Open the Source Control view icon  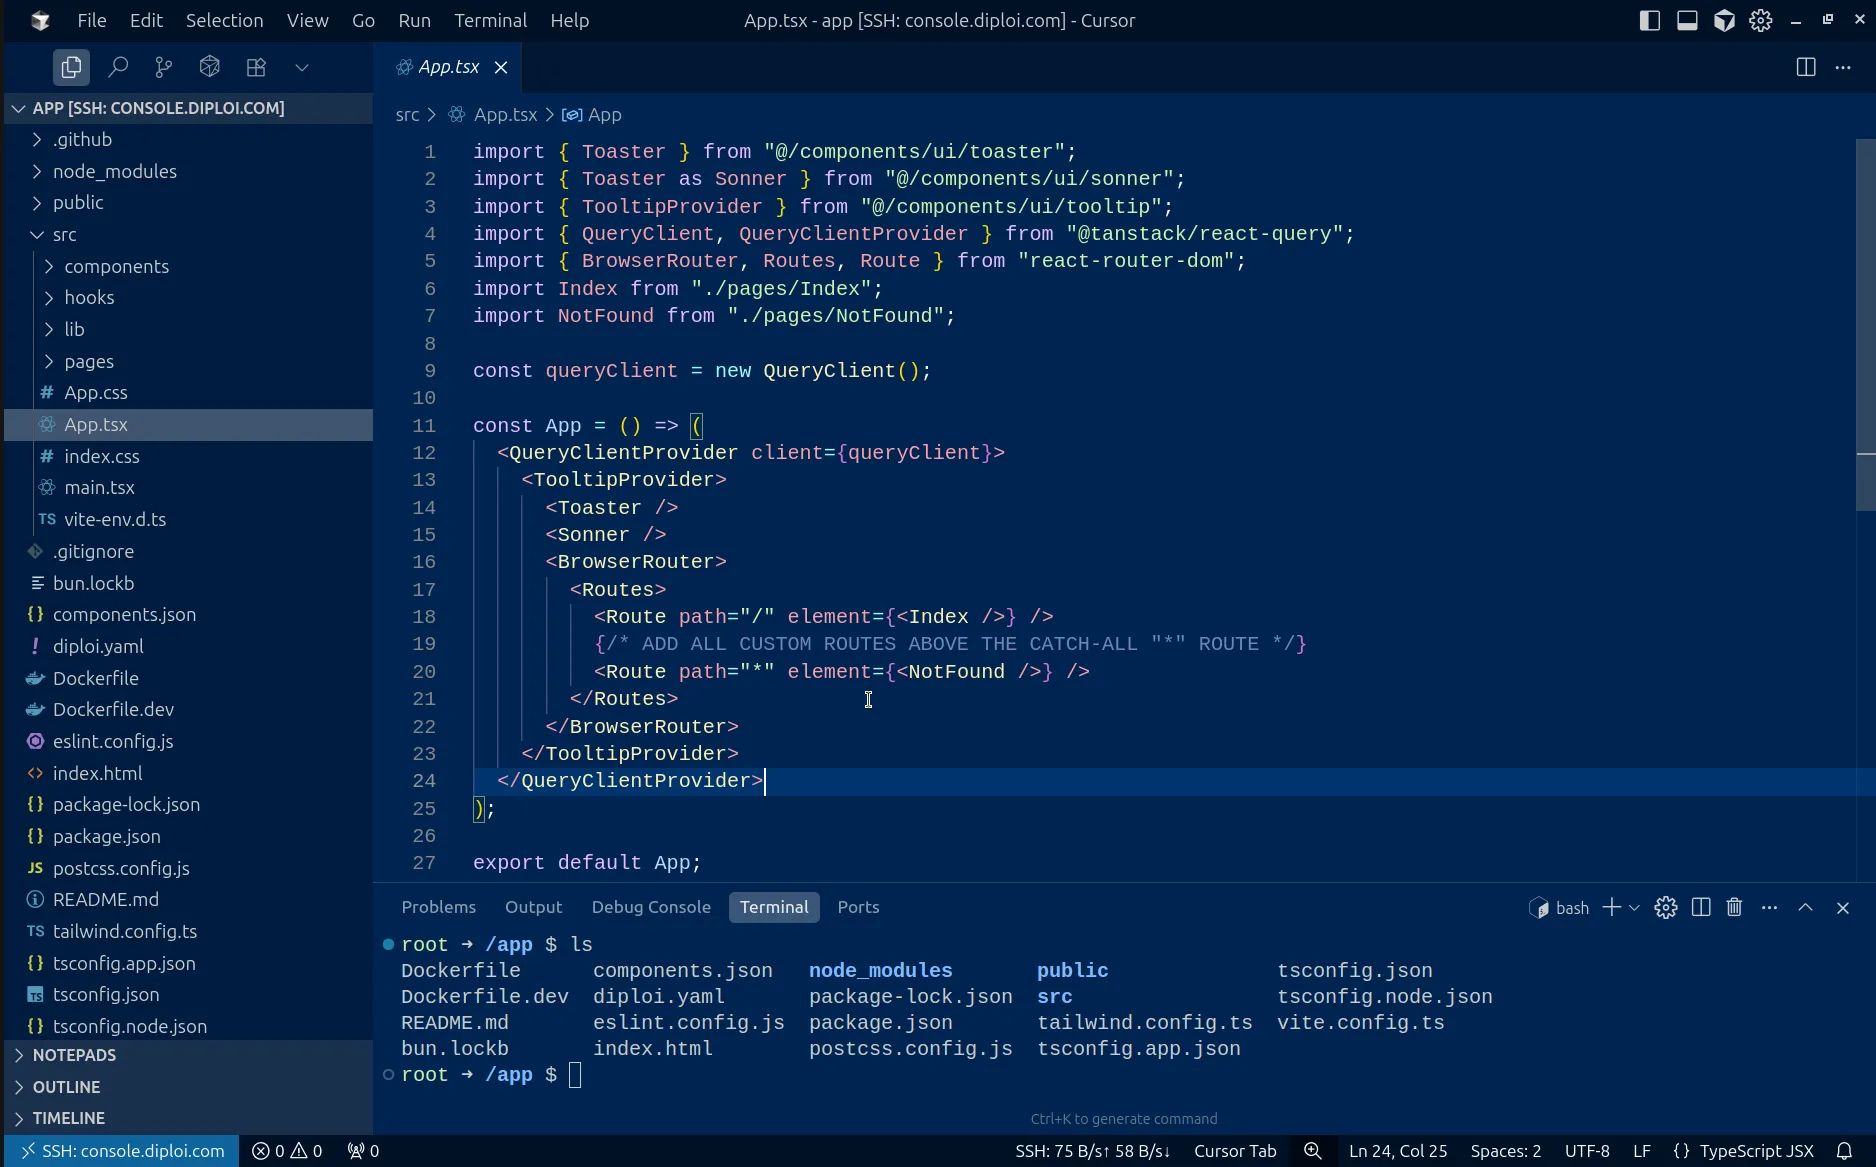(x=164, y=67)
